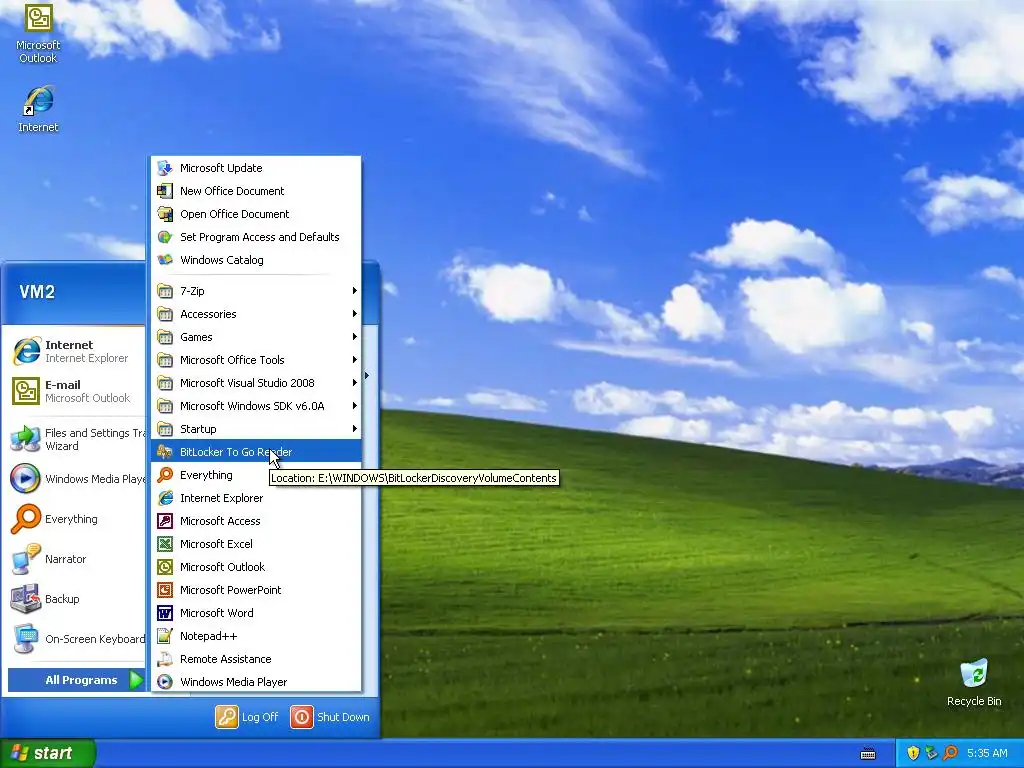Click the Microsoft Update icon in programs menu

tap(165, 168)
